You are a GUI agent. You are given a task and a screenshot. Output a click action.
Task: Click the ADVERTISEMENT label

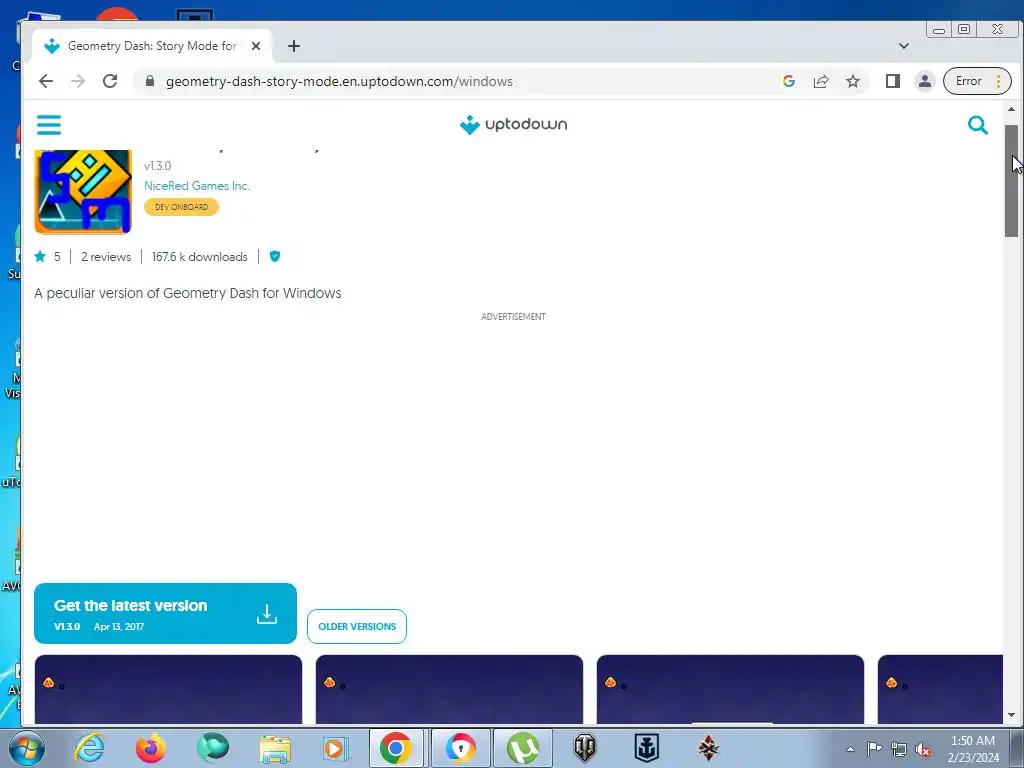coord(513,317)
